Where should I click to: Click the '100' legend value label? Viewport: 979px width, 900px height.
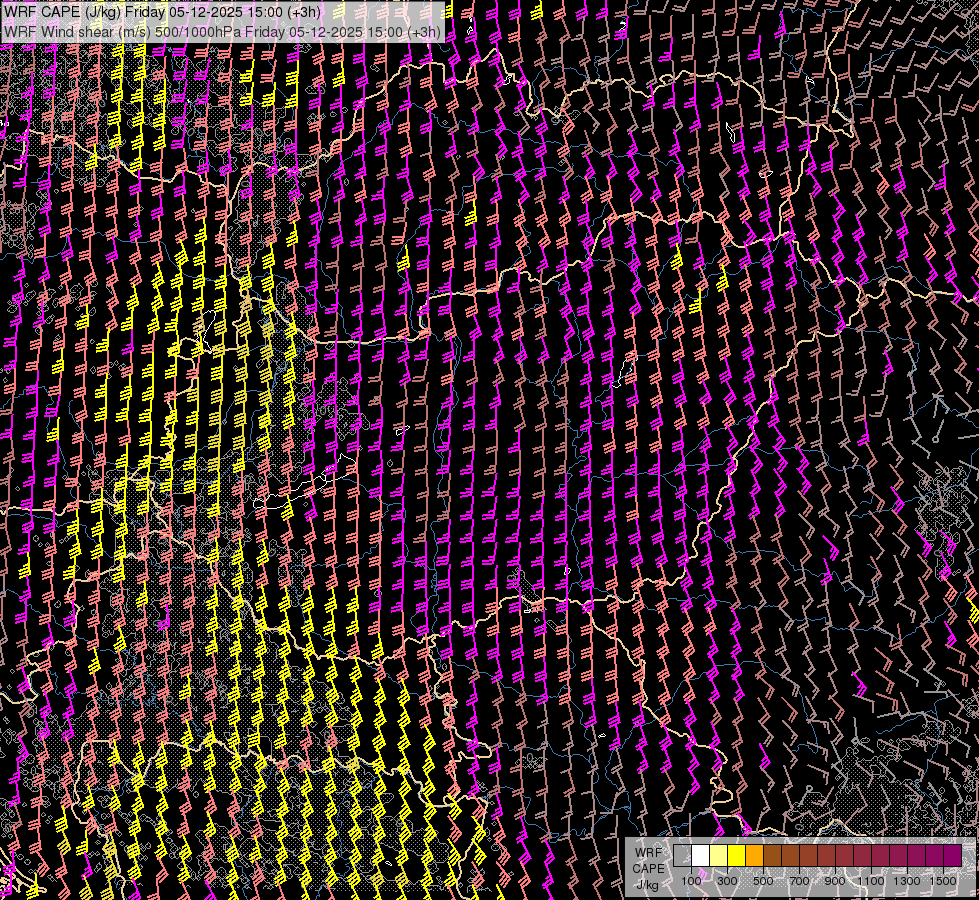click(x=691, y=881)
